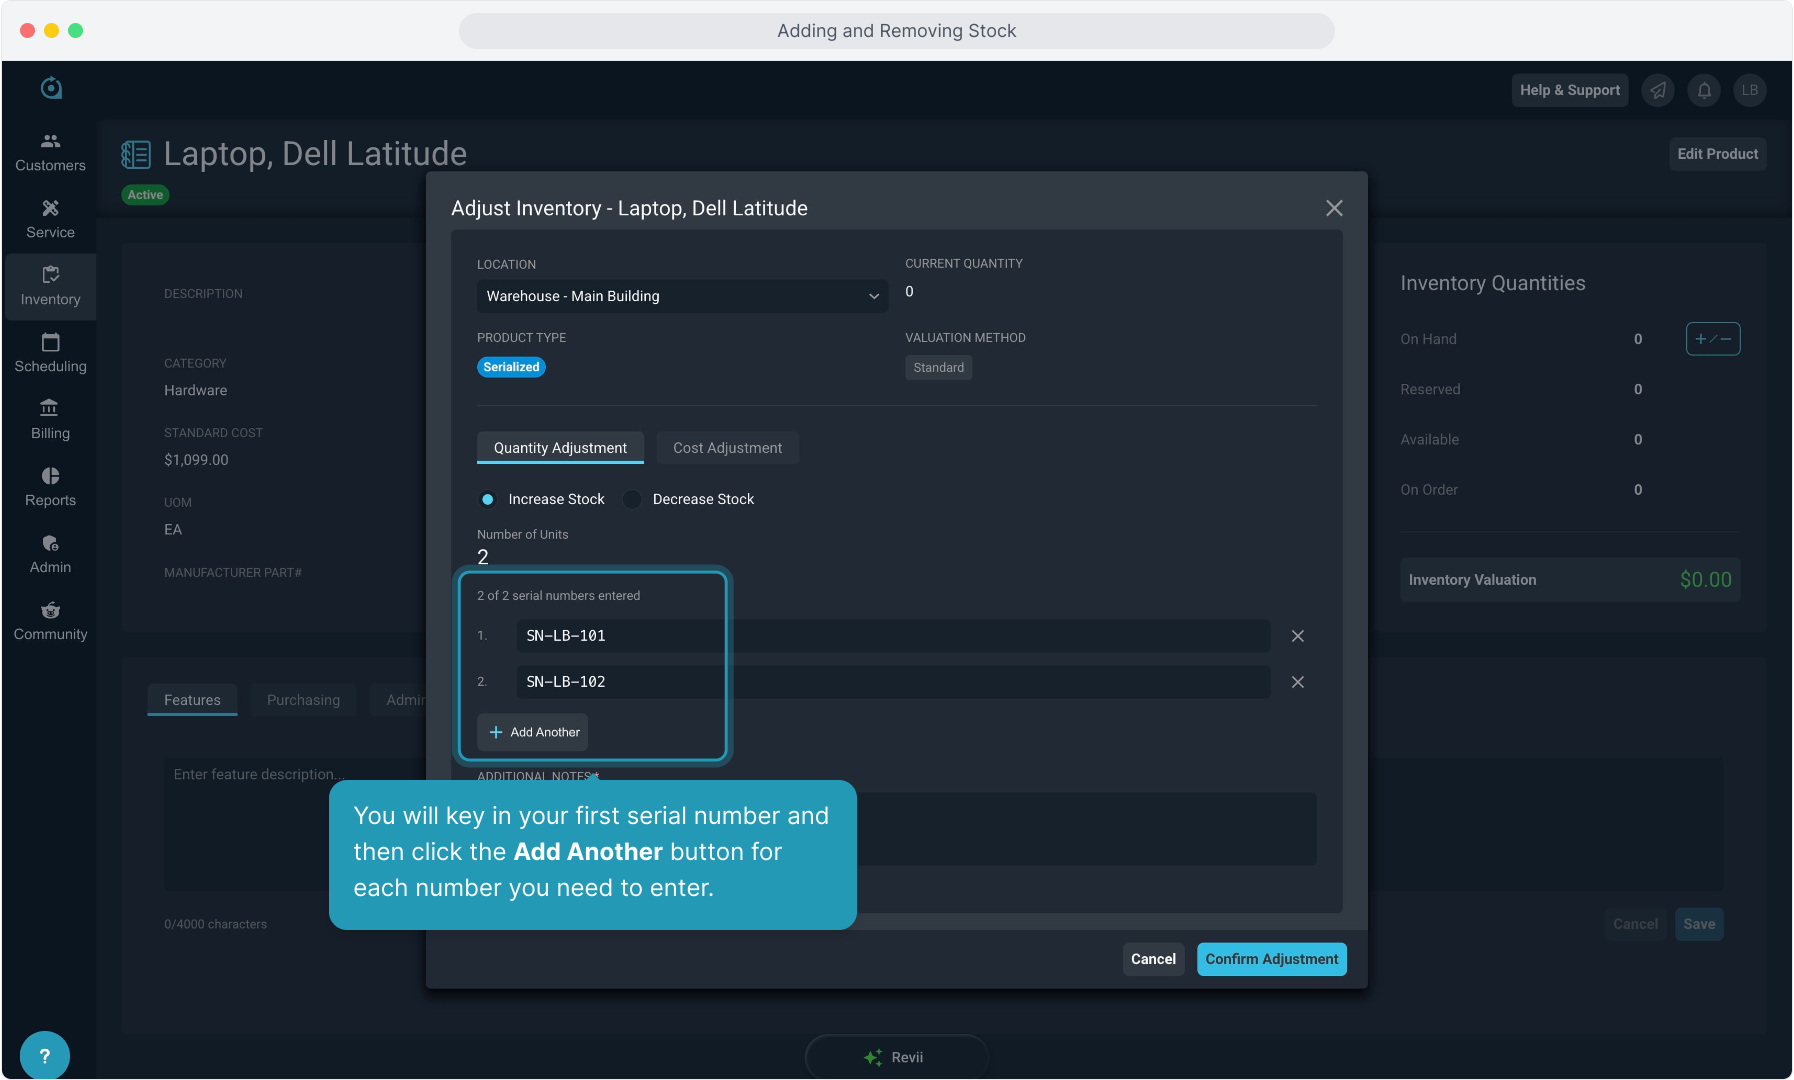Click the On Hand plus/minus adjust button
1794x1080 pixels.
(x=1712, y=339)
